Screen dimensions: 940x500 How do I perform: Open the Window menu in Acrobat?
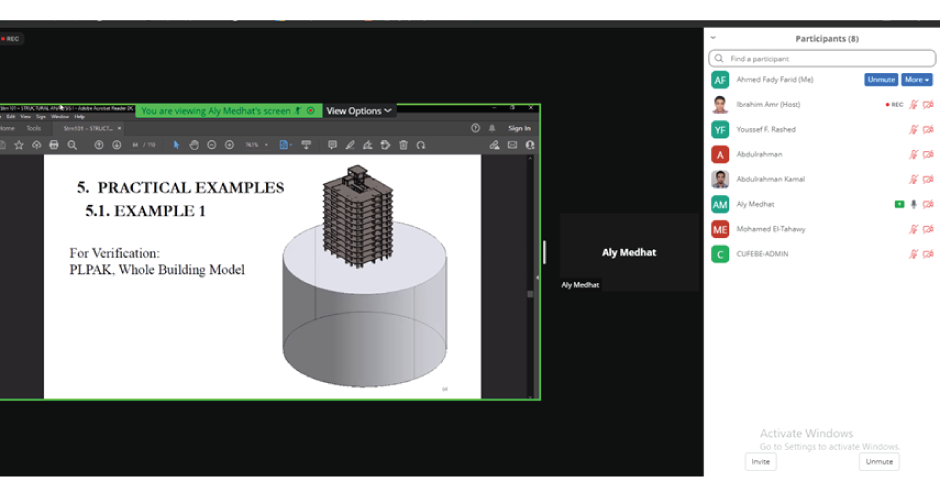point(60,117)
